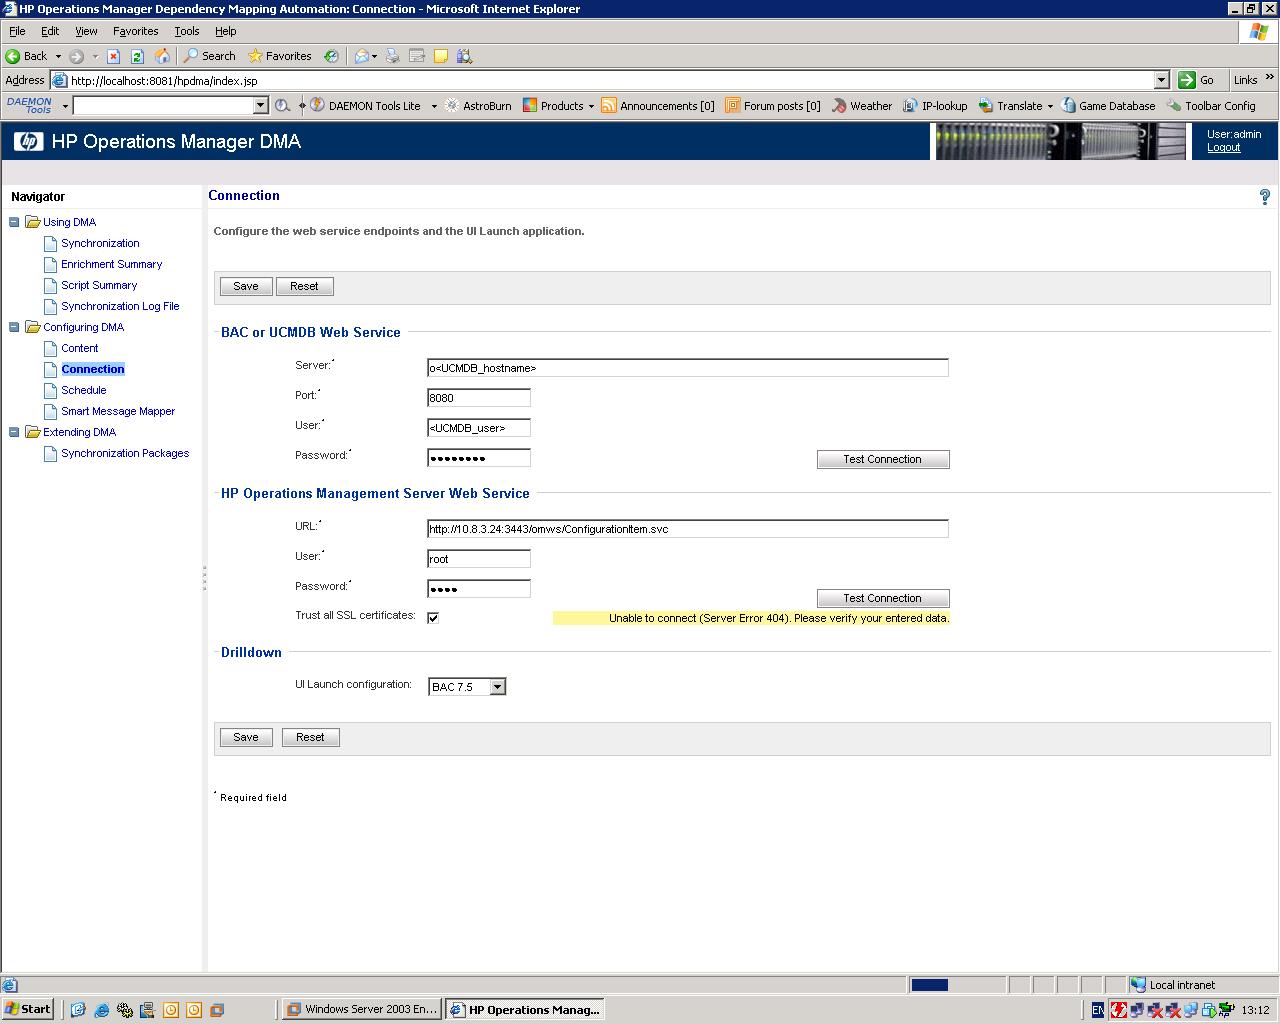1280x1024 pixels.
Task: Click the help question mark icon
Action: [1265, 197]
